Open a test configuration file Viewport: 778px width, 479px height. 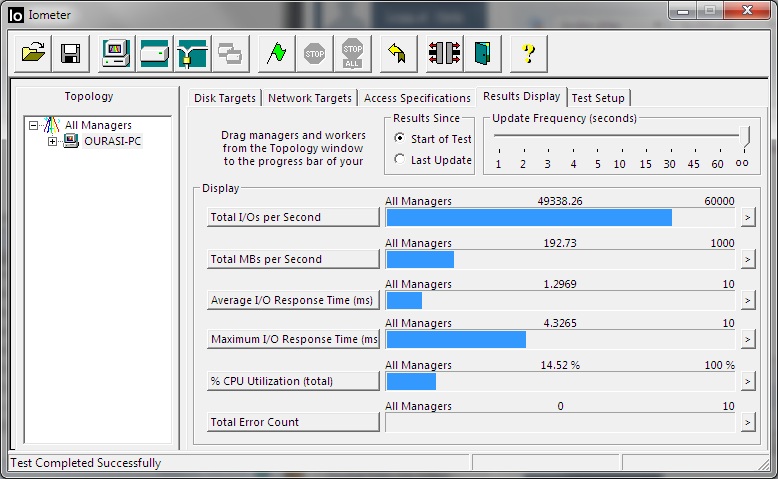pos(33,54)
